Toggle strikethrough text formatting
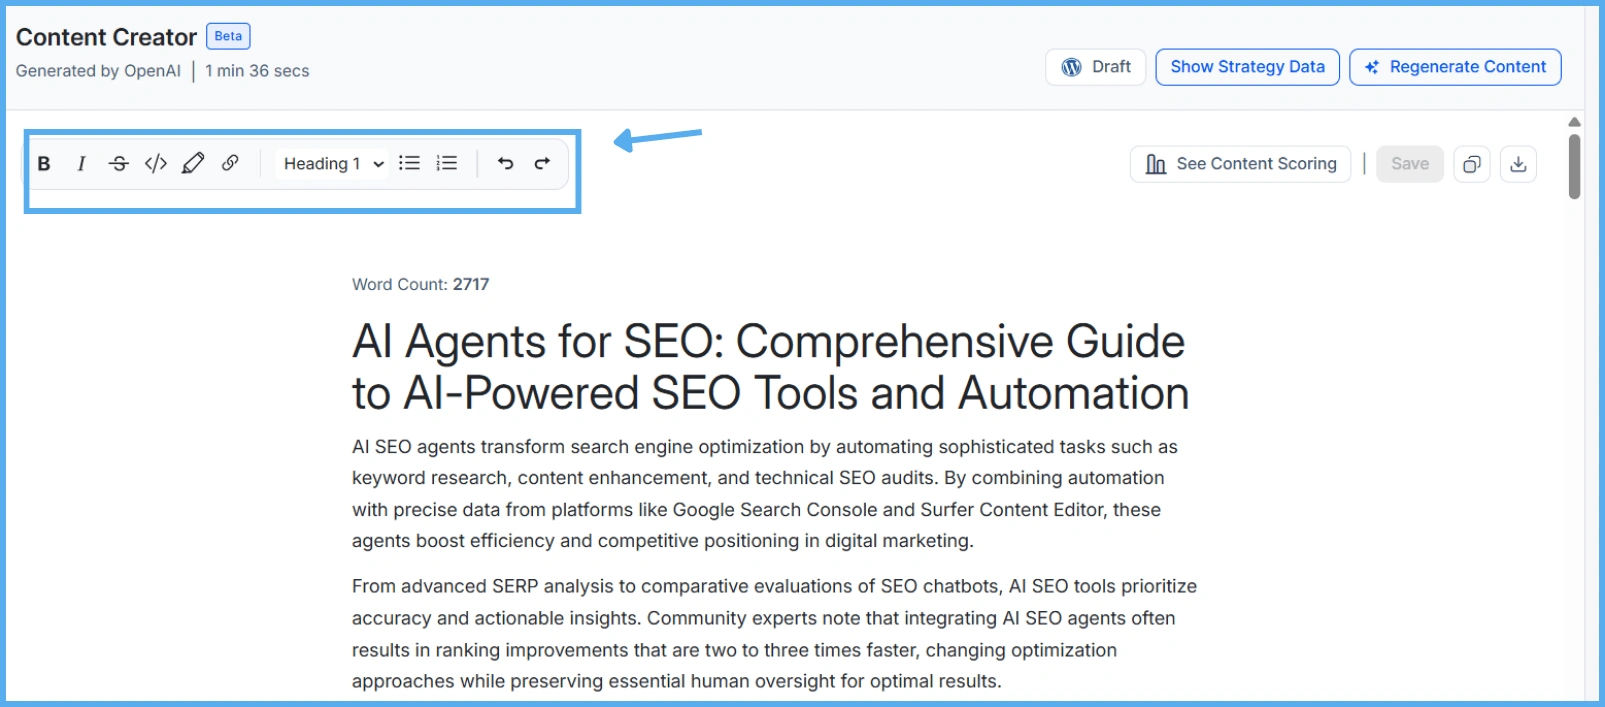The height and width of the screenshot is (707, 1605). coord(118,164)
